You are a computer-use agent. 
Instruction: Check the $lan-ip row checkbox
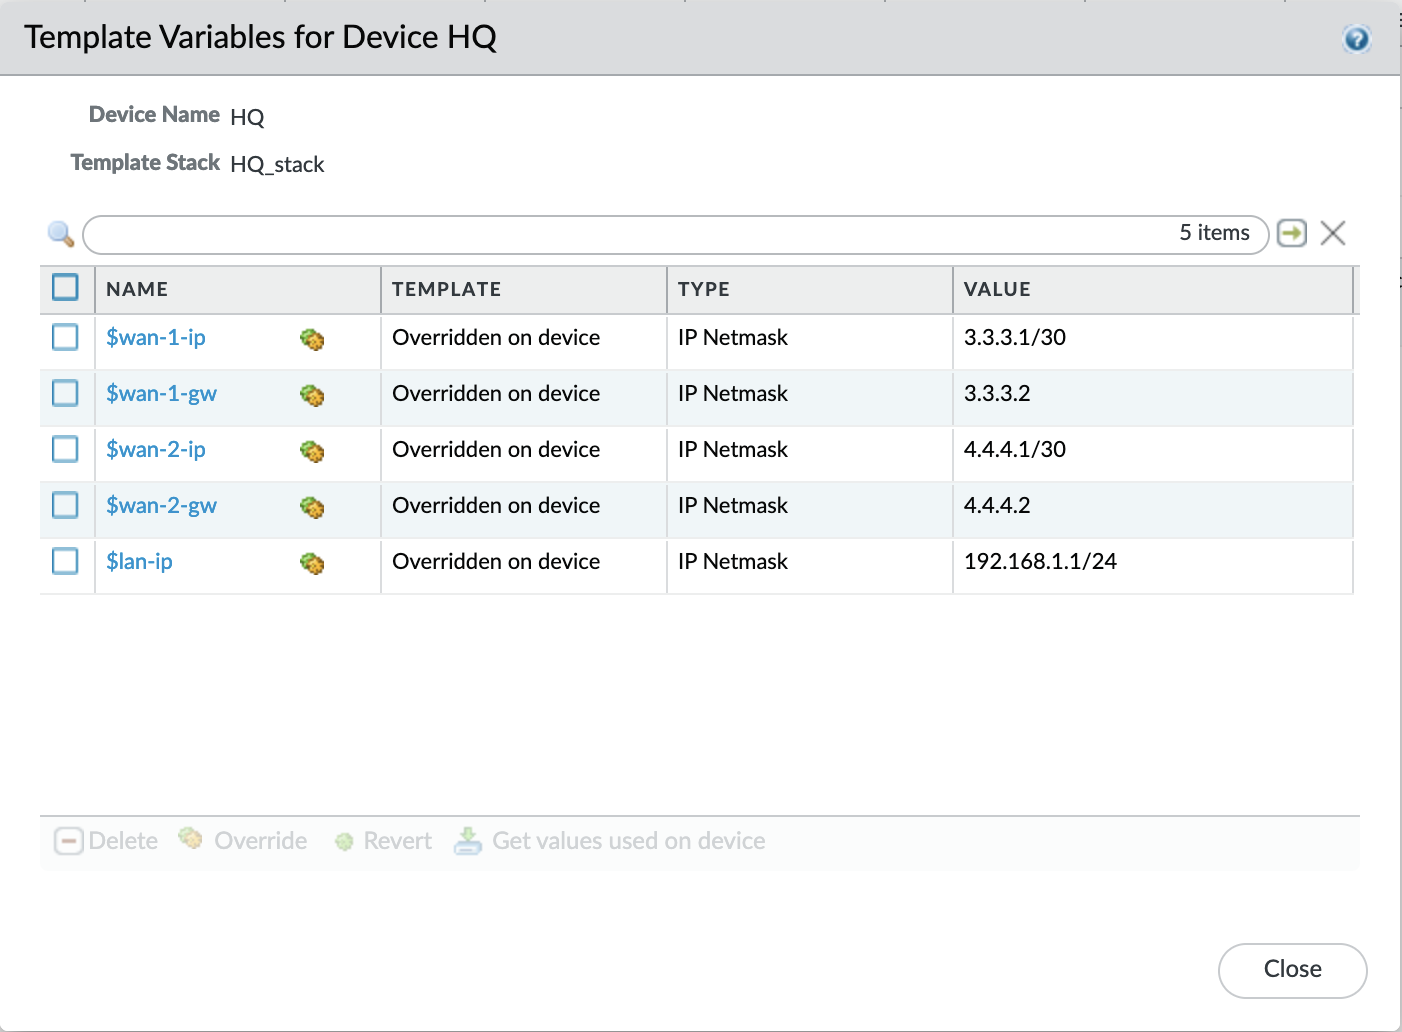click(x=66, y=561)
